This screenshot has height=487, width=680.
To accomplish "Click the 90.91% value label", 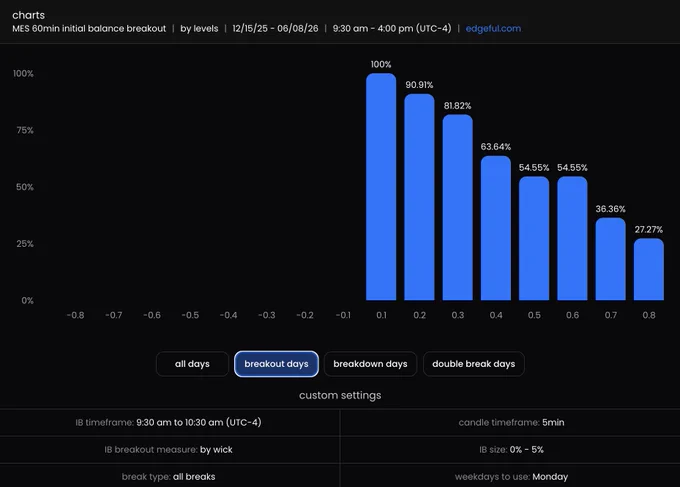I will point(419,85).
